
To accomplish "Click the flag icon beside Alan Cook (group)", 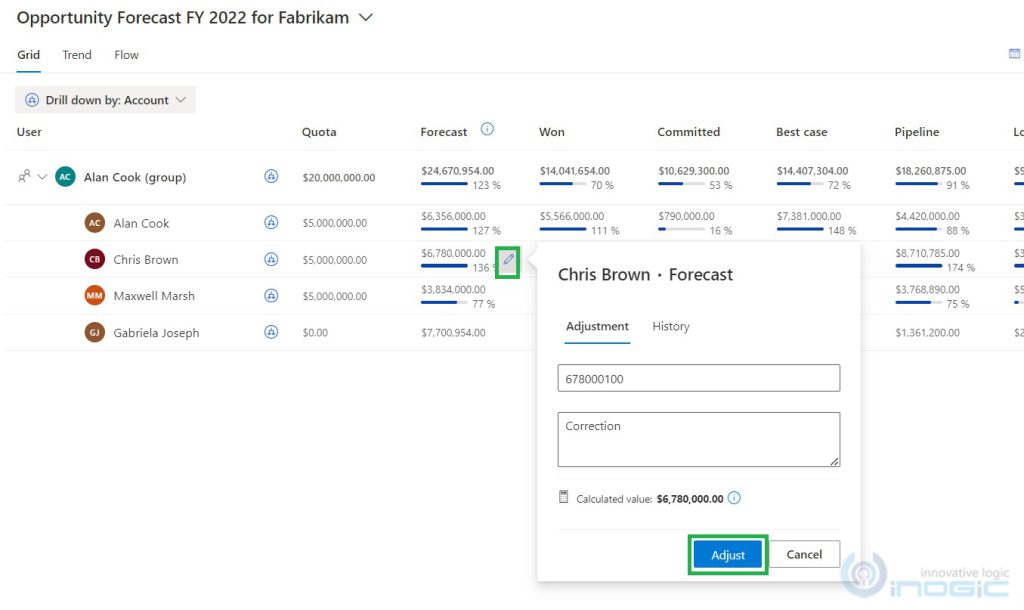I will (x=271, y=176).
